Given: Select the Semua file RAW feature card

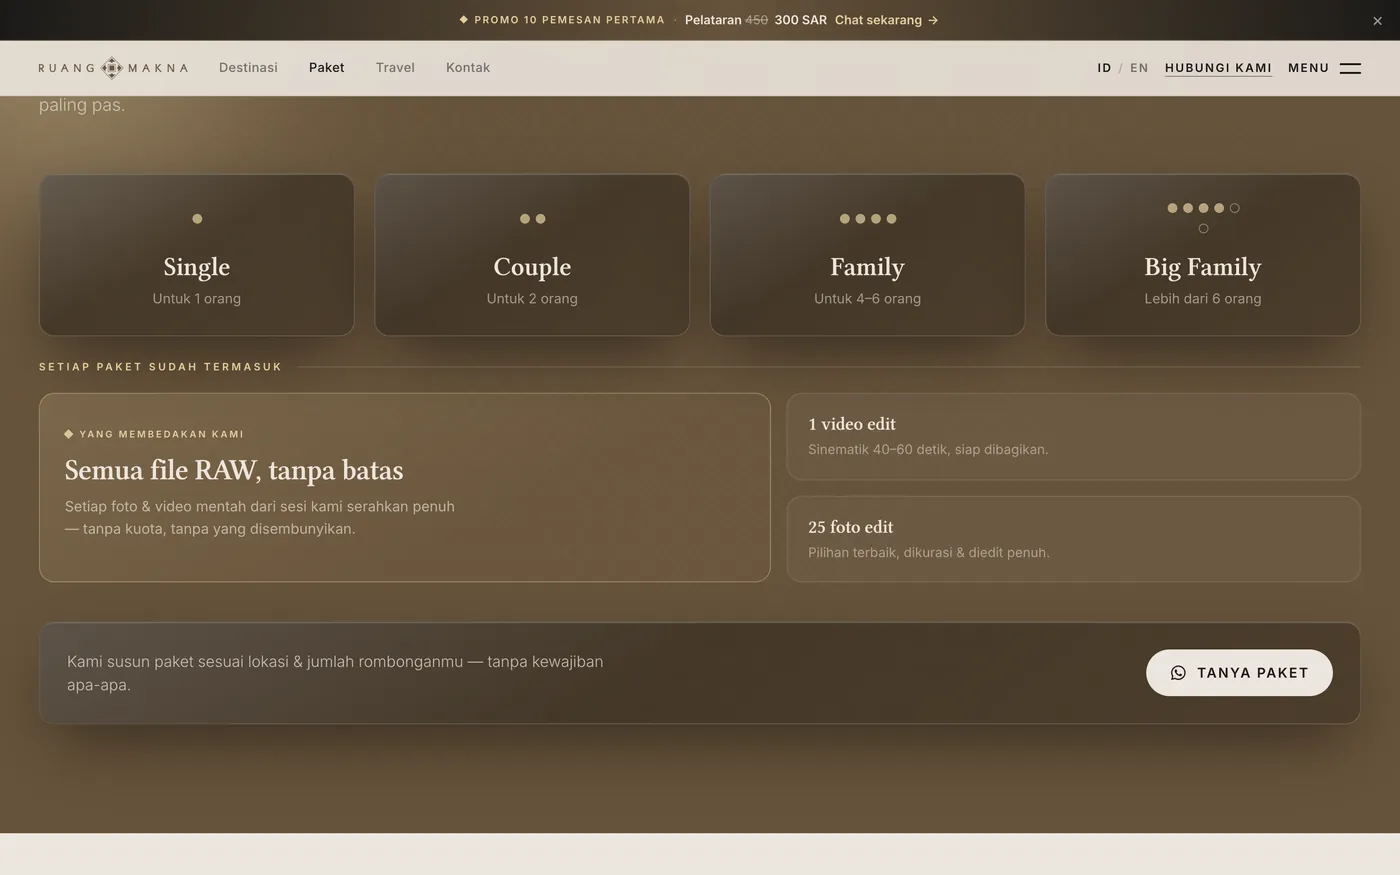Looking at the screenshot, I should (405, 487).
